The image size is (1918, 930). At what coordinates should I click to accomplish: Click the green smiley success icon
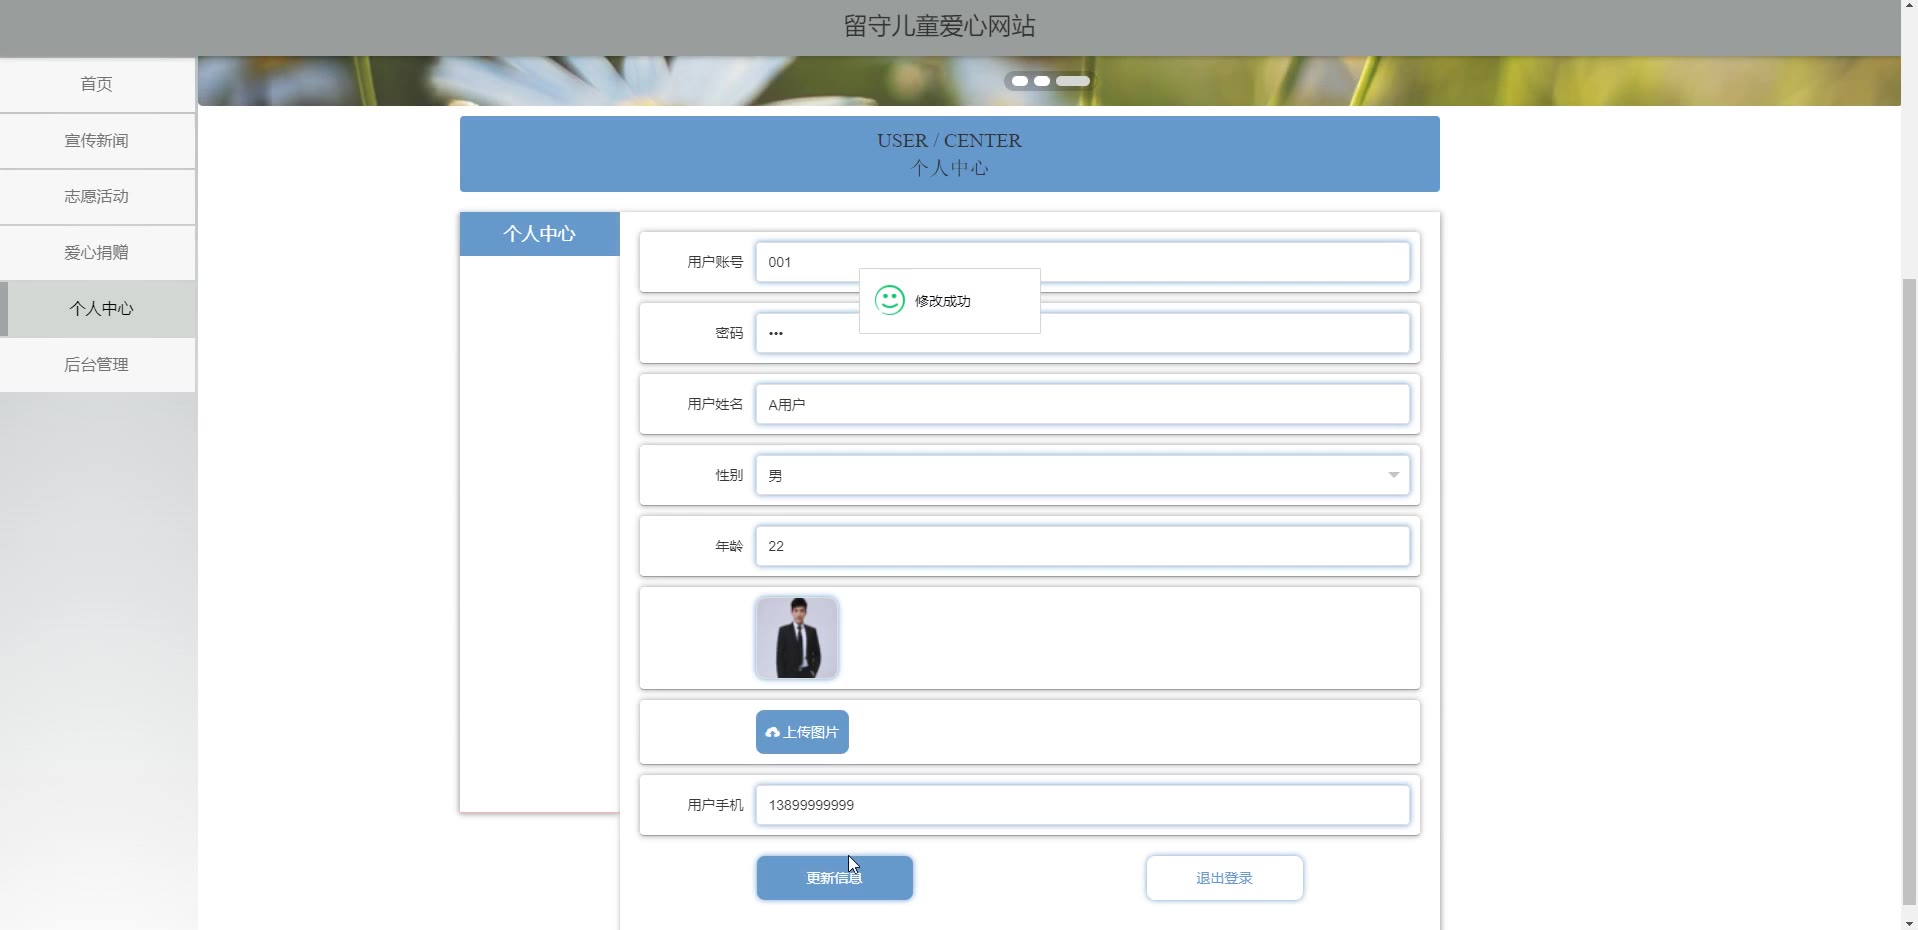coord(889,300)
